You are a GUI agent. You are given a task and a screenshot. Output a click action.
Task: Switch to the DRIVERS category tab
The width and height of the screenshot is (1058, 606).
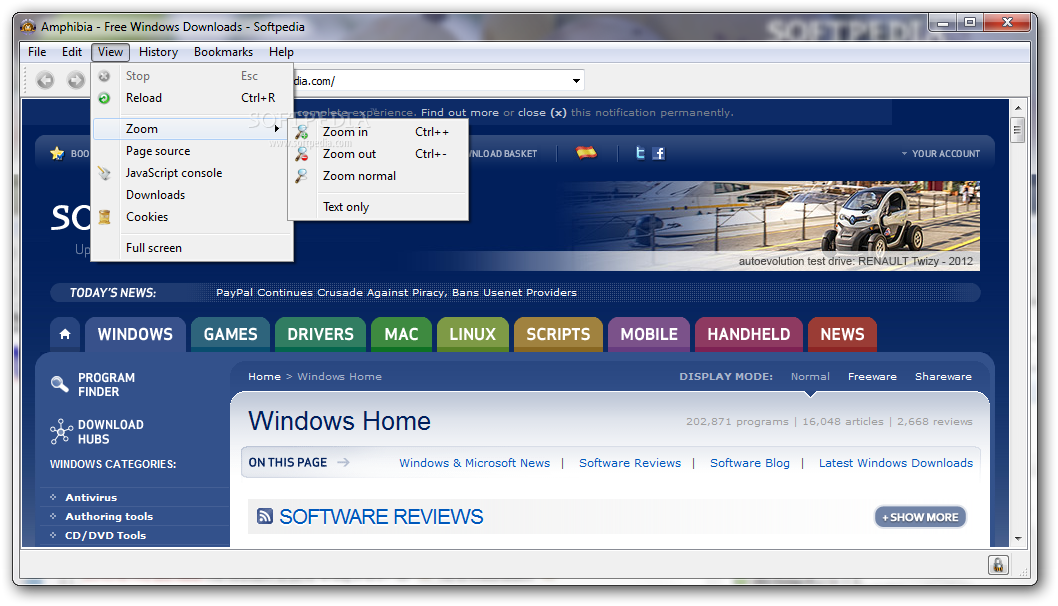[321, 334]
